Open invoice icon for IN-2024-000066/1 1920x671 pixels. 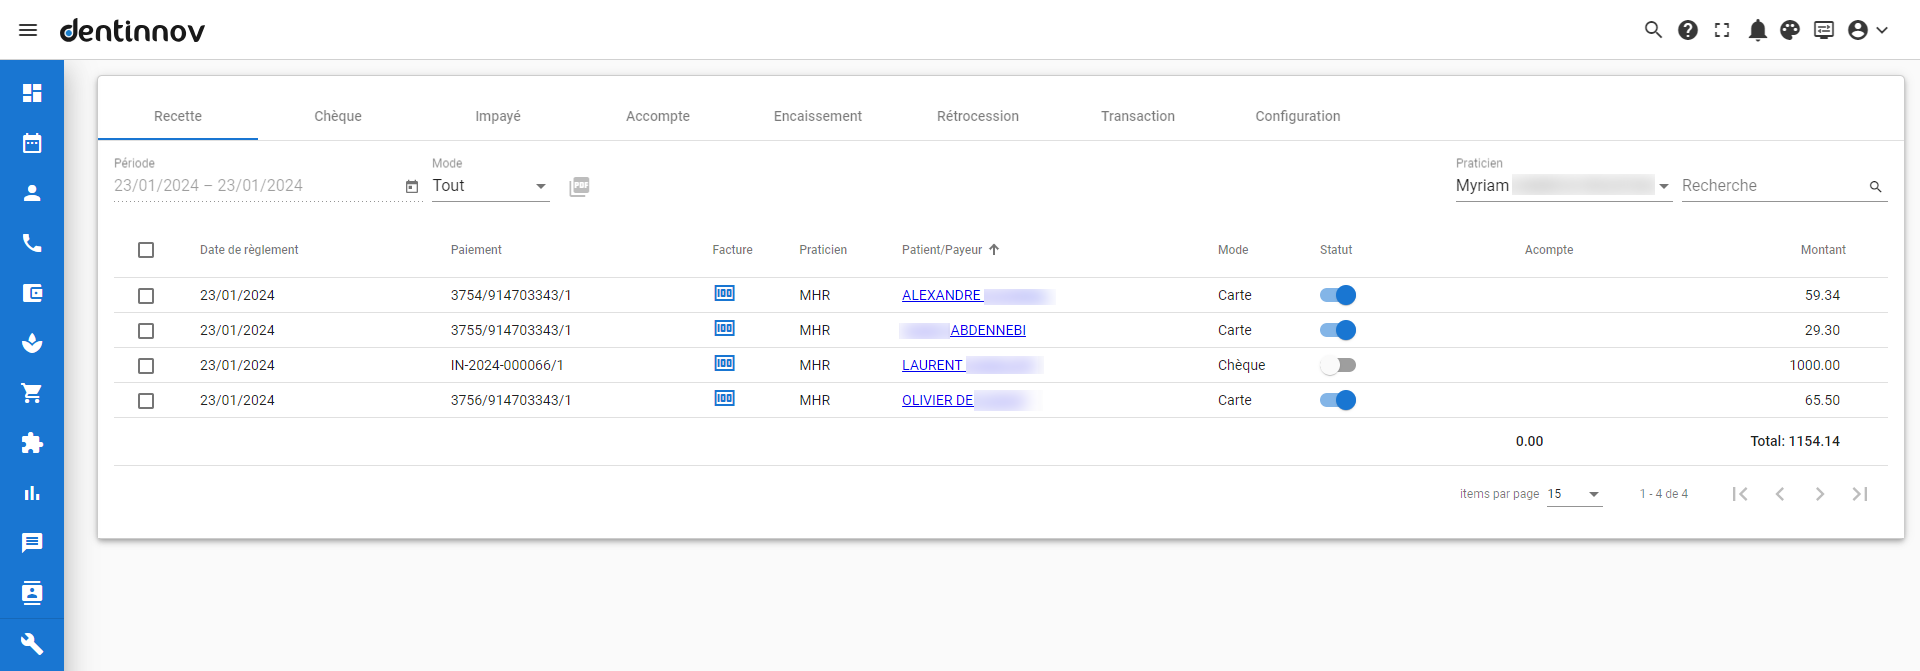pos(724,363)
